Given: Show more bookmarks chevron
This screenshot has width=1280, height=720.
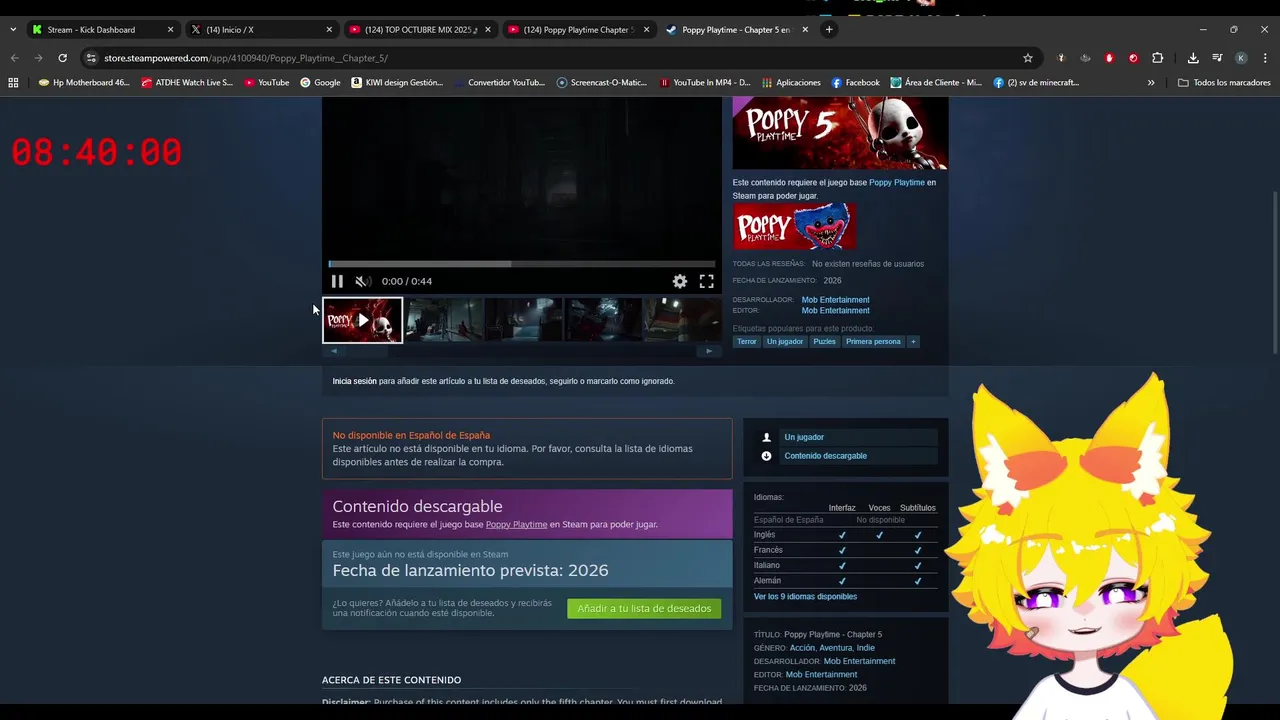Looking at the screenshot, I should [1151, 83].
